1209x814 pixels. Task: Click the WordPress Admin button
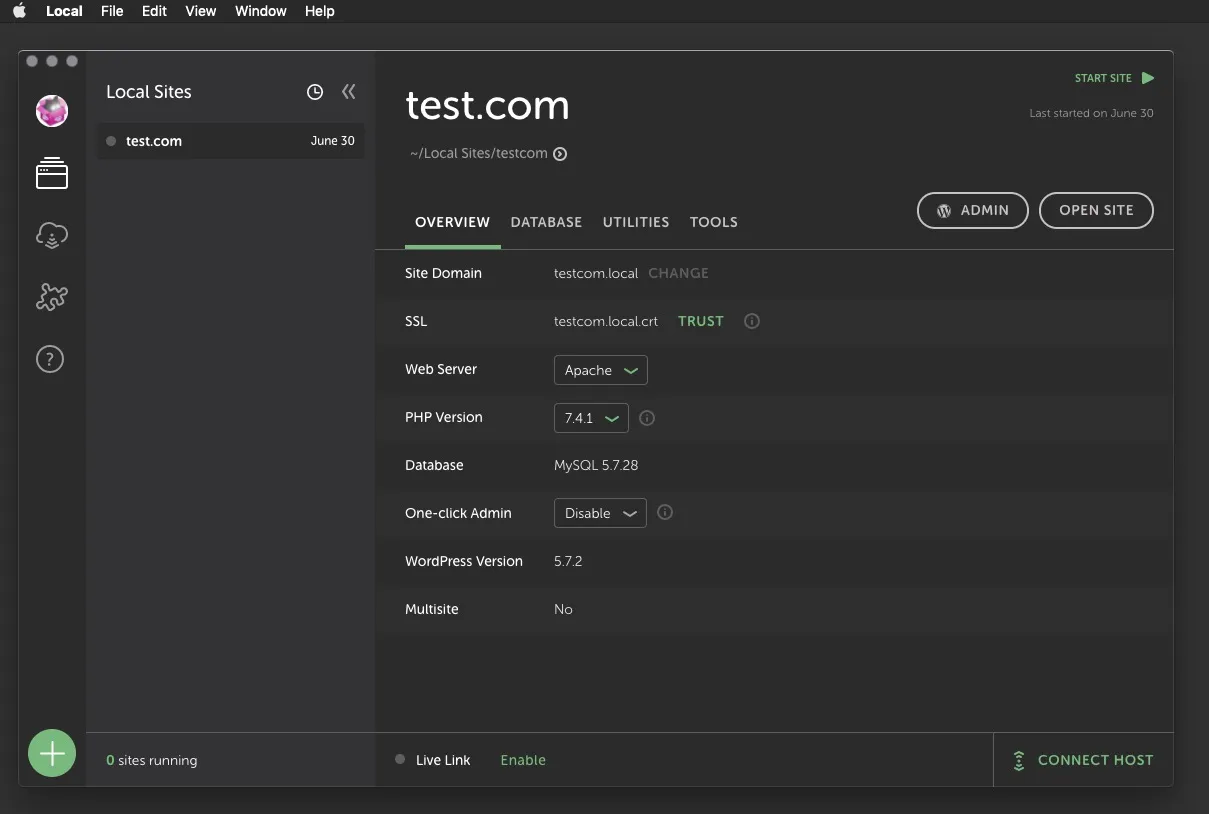[973, 210]
